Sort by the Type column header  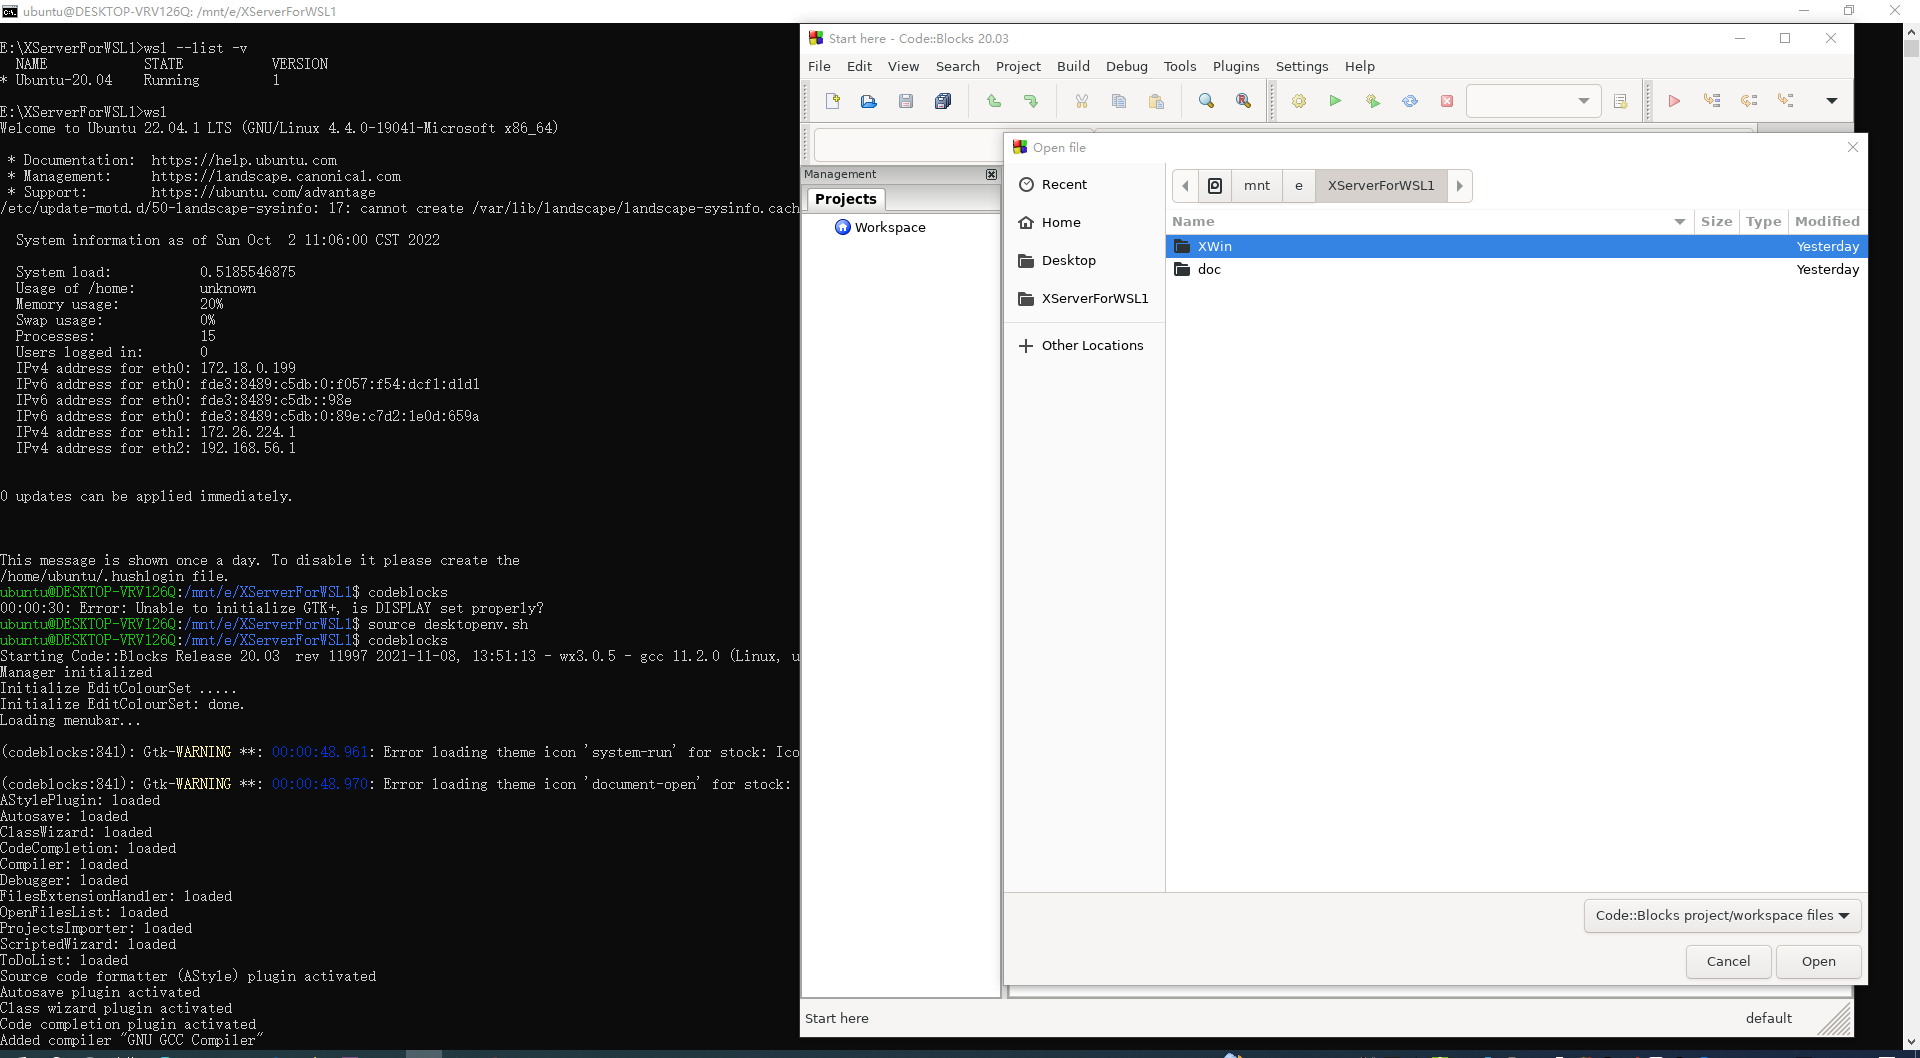[x=1763, y=222]
